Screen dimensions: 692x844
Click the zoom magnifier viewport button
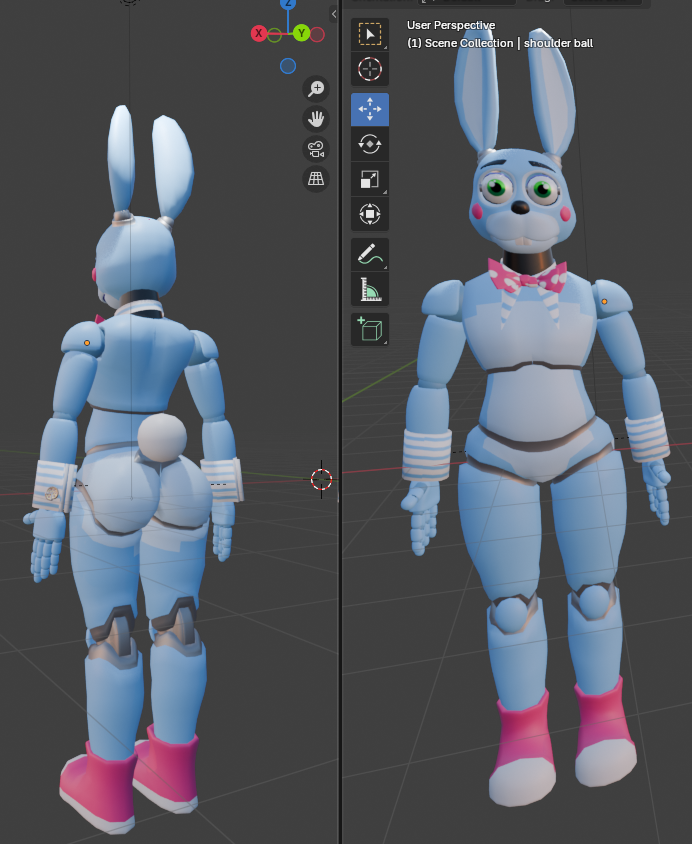click(x=316, y=89)
